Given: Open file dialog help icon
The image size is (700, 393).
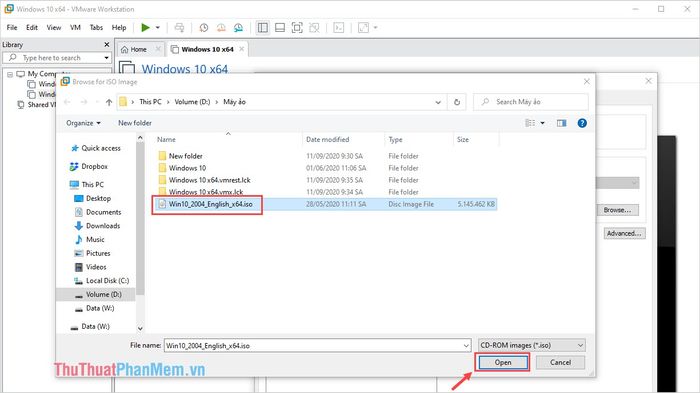Looking at the screenshot, I should coord(582,123).
